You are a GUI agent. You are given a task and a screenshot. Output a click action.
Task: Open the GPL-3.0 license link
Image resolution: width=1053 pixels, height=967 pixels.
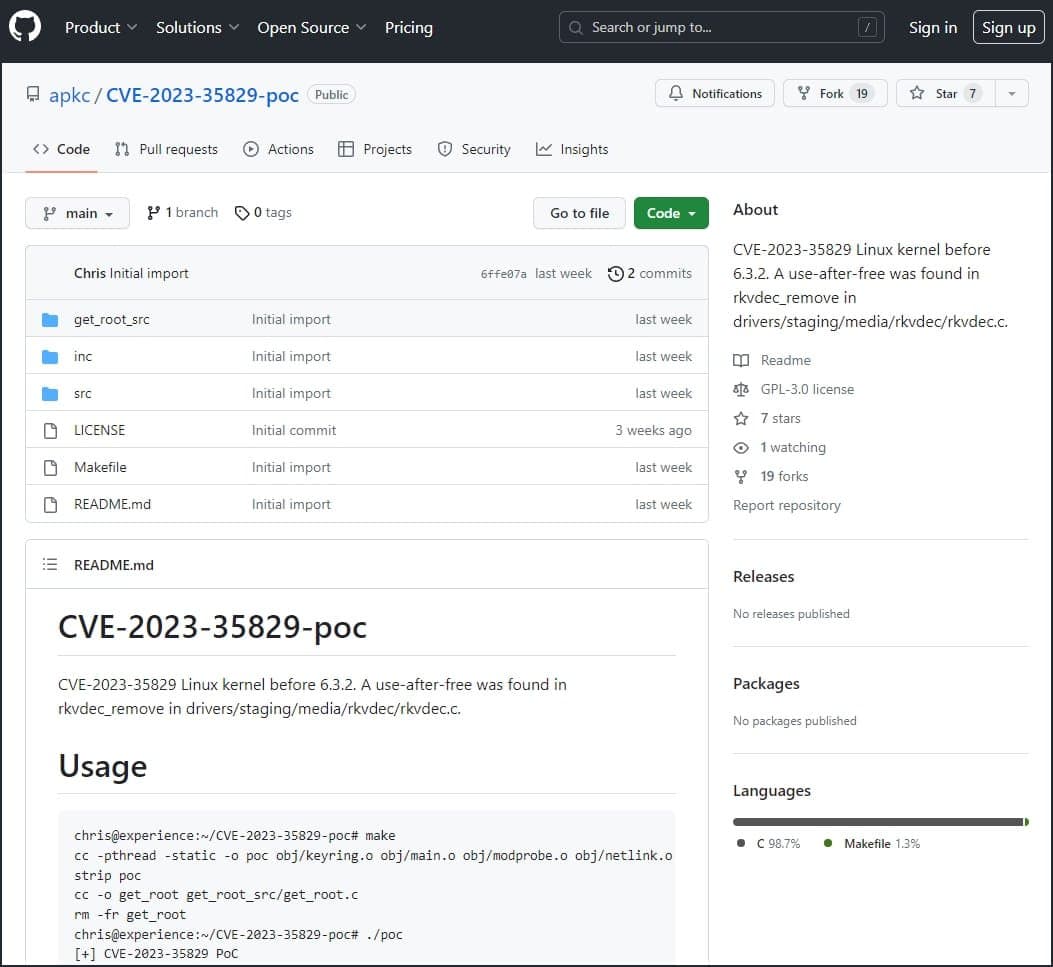[x=804, y=389]
